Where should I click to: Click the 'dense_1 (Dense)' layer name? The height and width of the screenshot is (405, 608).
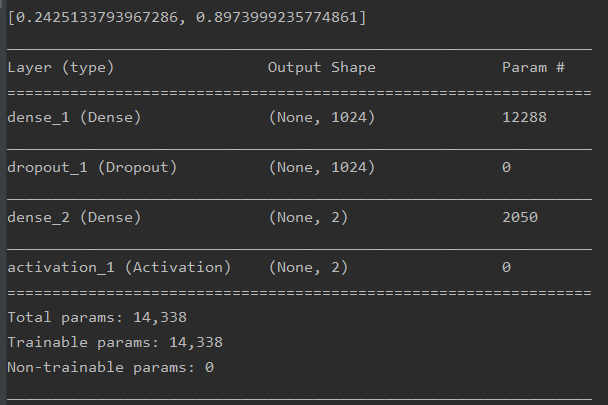click(x=74, y=118)
